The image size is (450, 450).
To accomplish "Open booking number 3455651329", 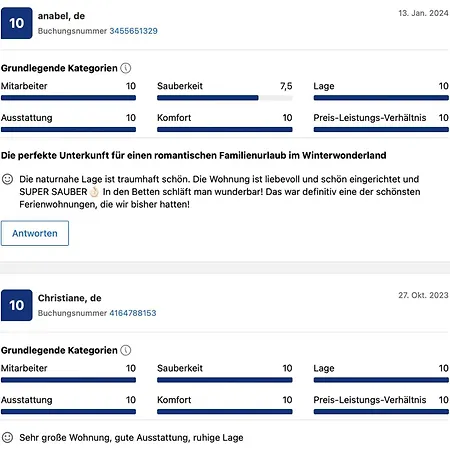I will (133, 31).
